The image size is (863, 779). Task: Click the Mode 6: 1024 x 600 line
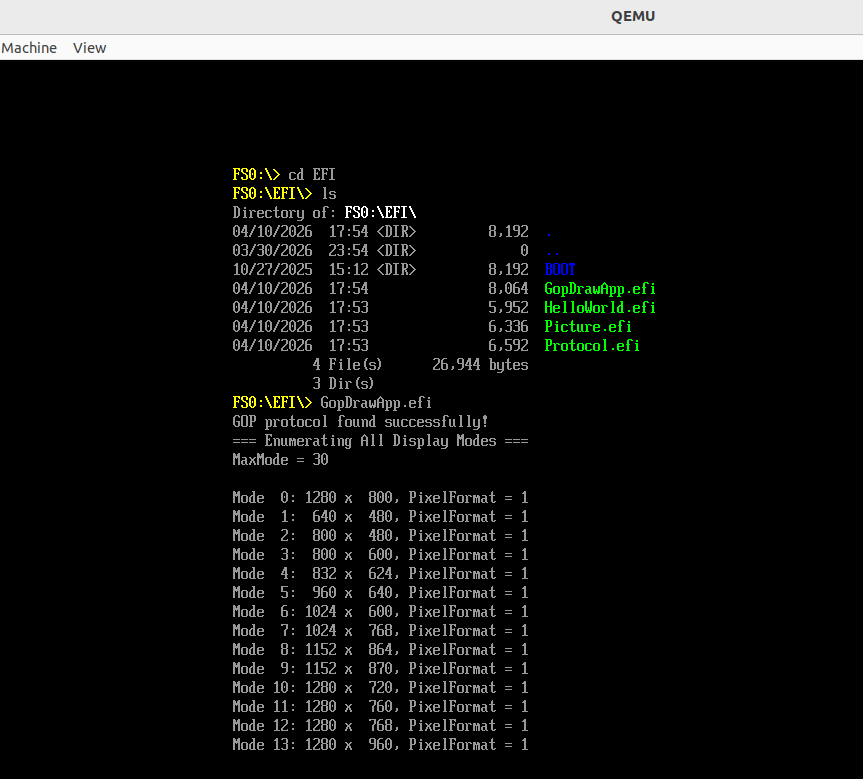[x=380, y=611]
